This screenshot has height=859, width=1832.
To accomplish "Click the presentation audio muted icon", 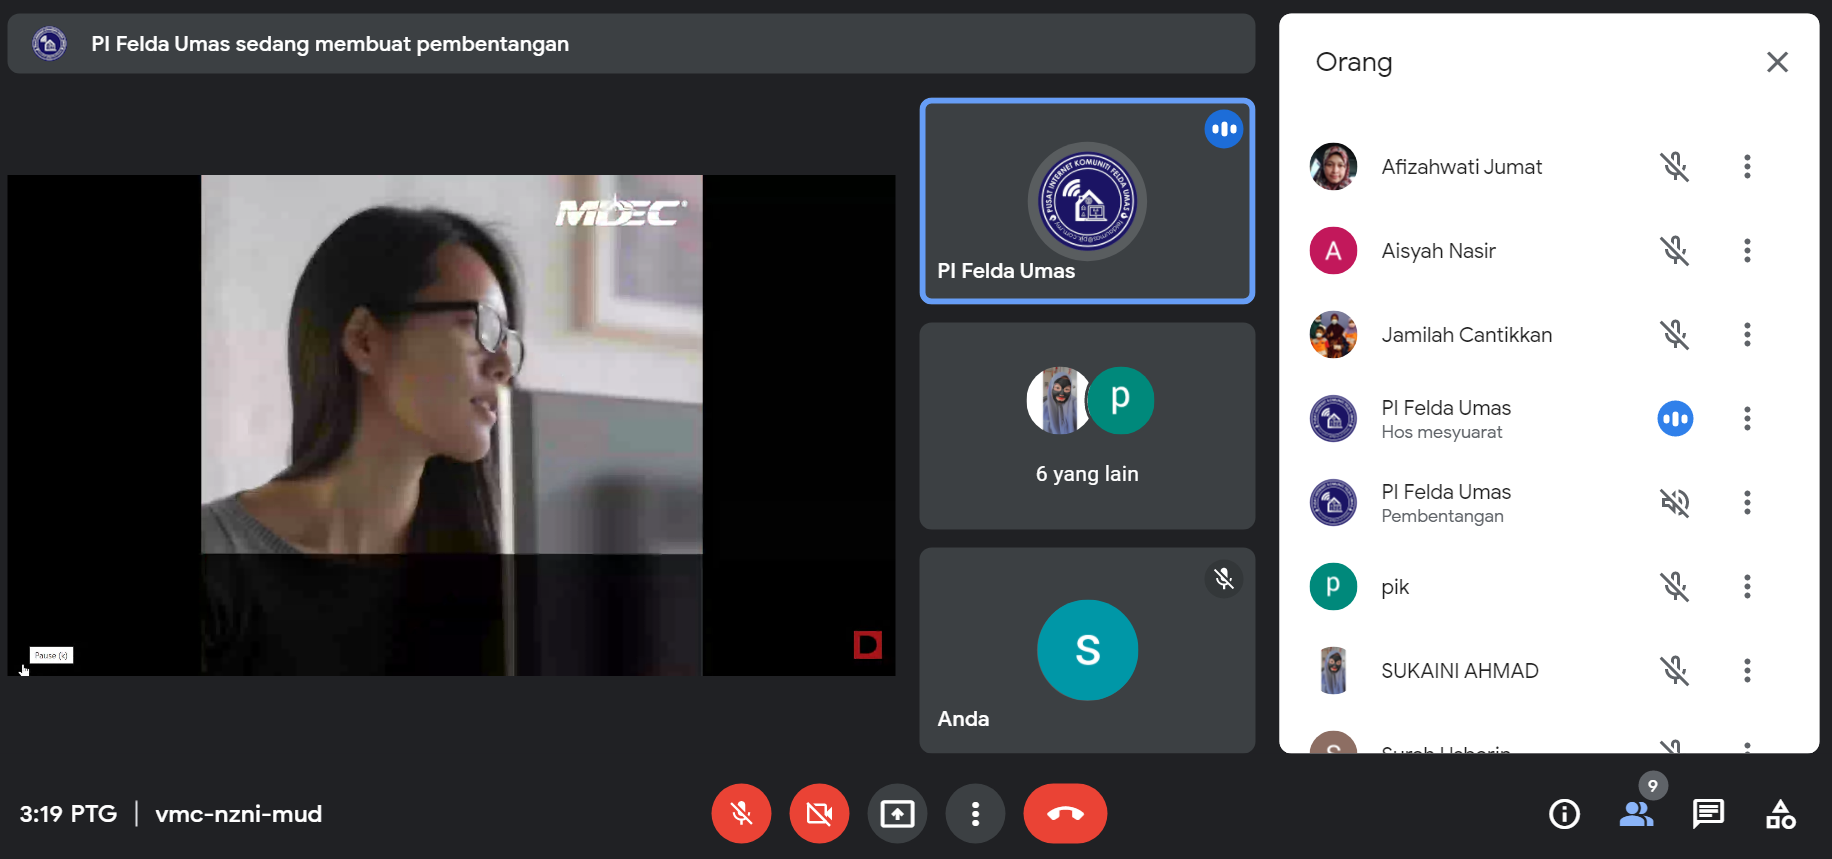I will point(1675,503).
